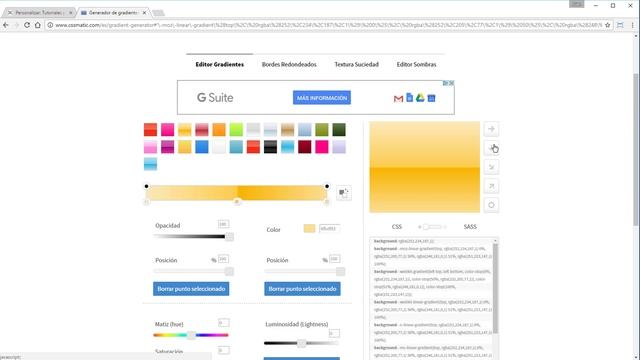Open the browser home page

tap(38, 25)
